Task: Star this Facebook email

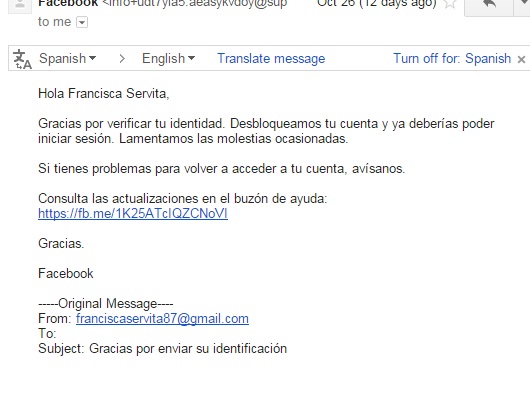Action: (450, 4)
